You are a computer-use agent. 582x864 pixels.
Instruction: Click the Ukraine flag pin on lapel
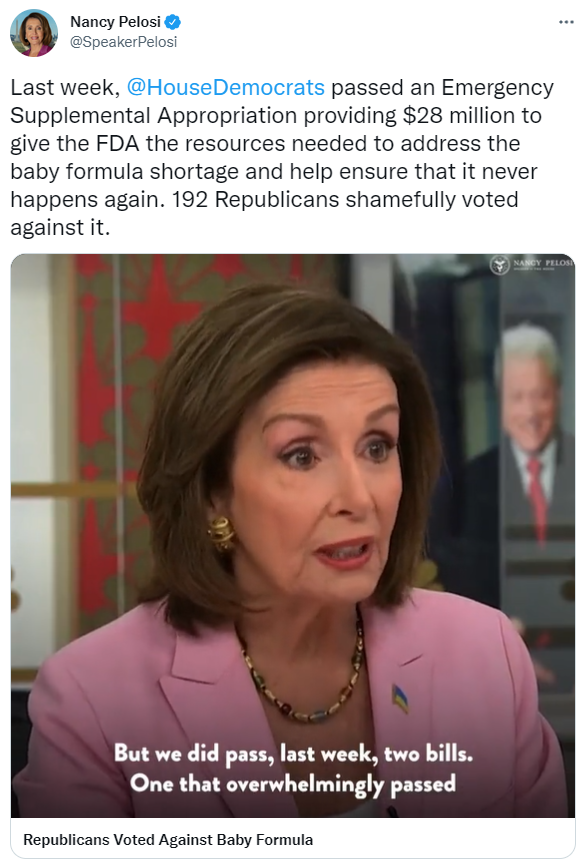(400, 696)
